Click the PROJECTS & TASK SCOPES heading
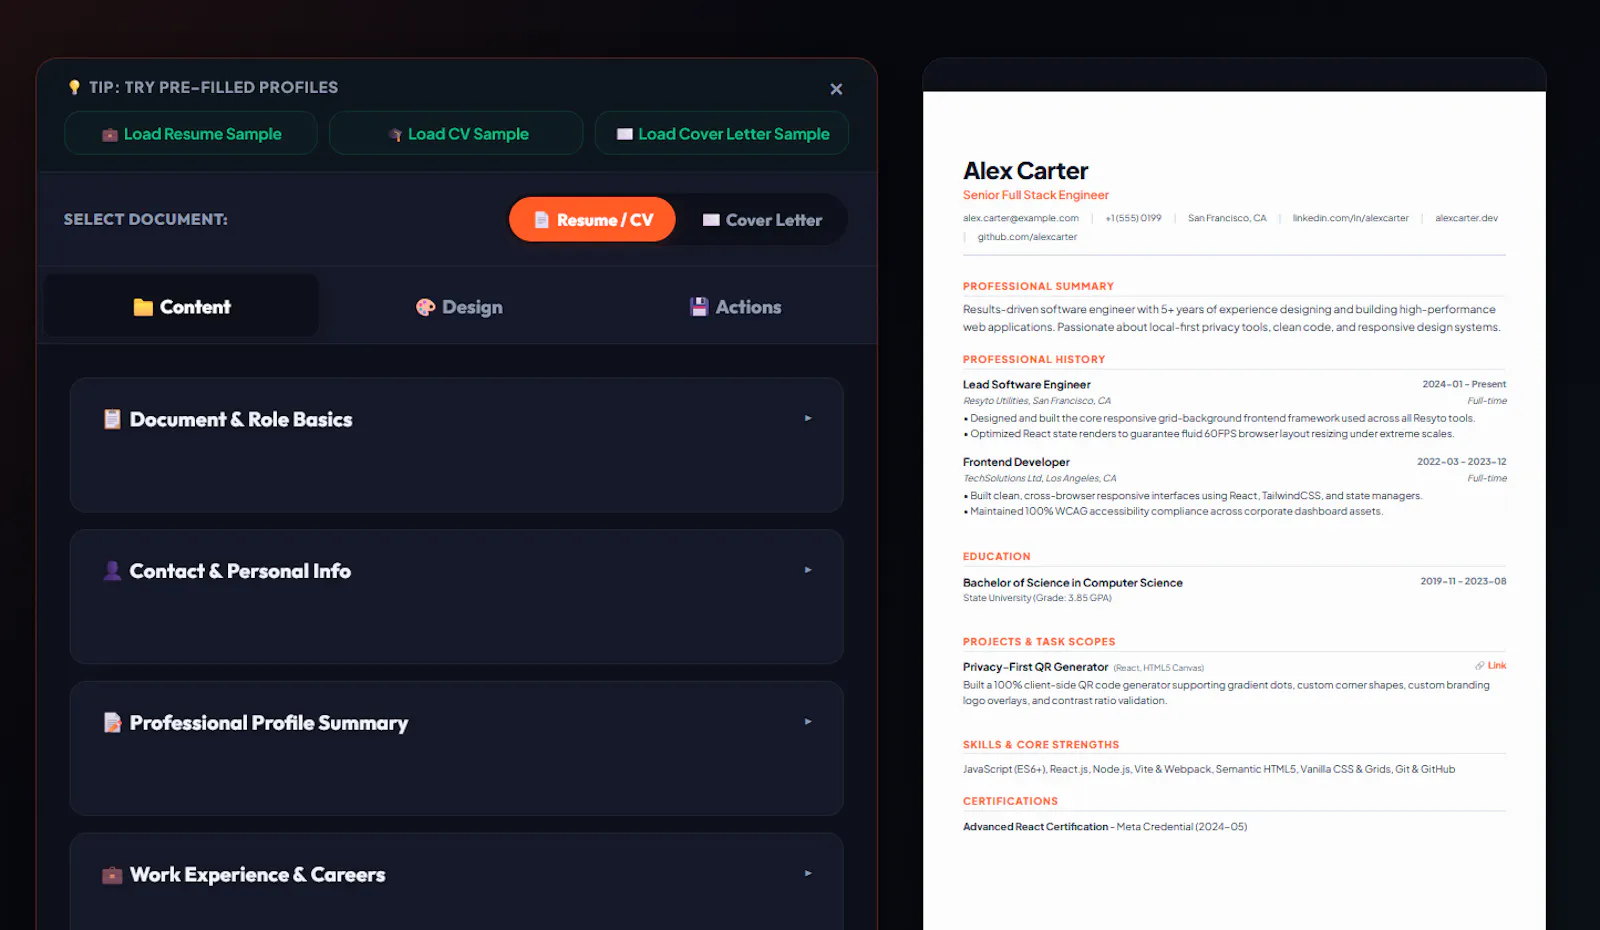Screen dimensions: 1600x930 [1039, 641]
